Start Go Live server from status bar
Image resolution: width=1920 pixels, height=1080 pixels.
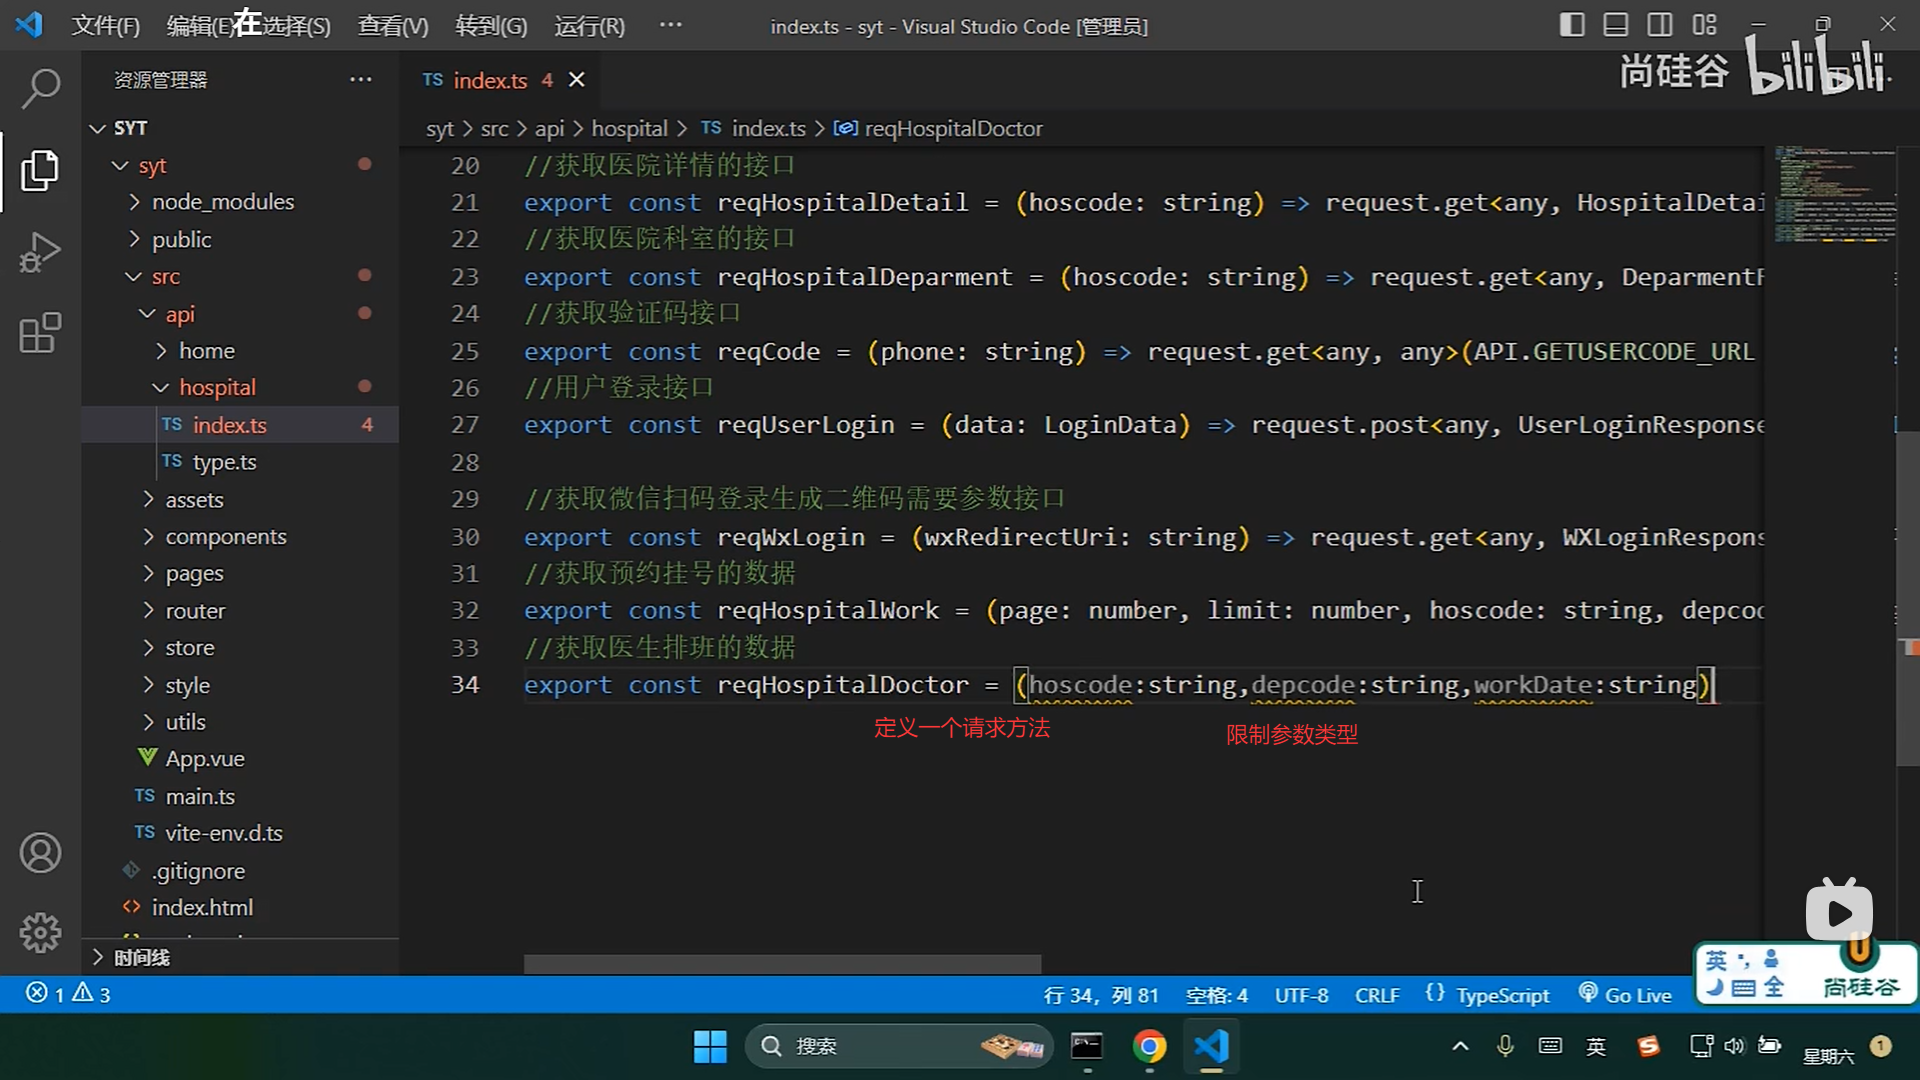tap(1625, 995)
